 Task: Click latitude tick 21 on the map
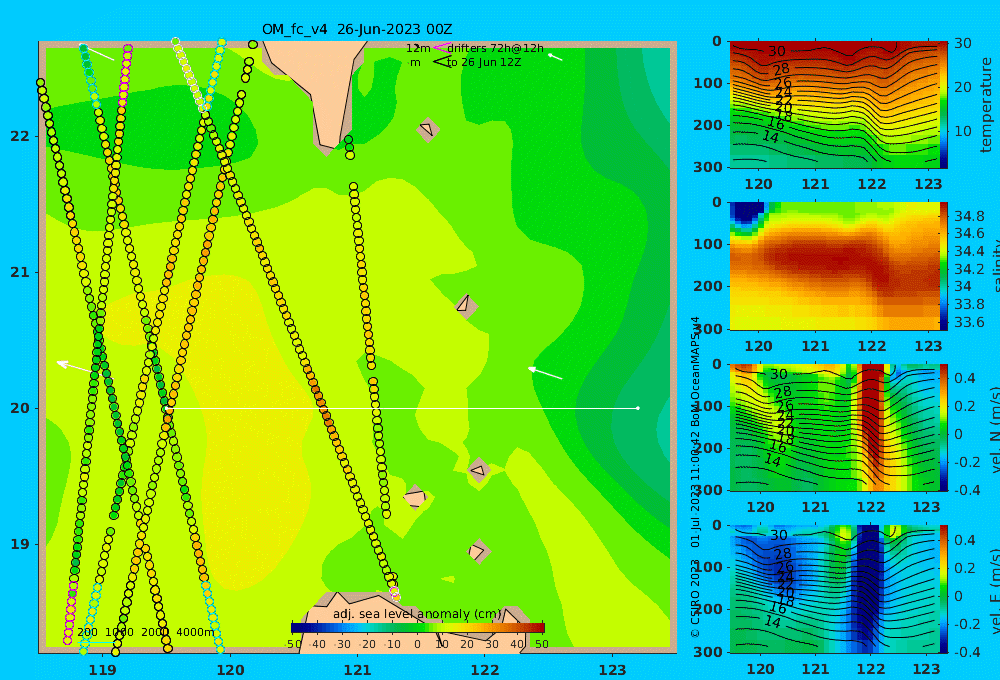tap(20, 272)
